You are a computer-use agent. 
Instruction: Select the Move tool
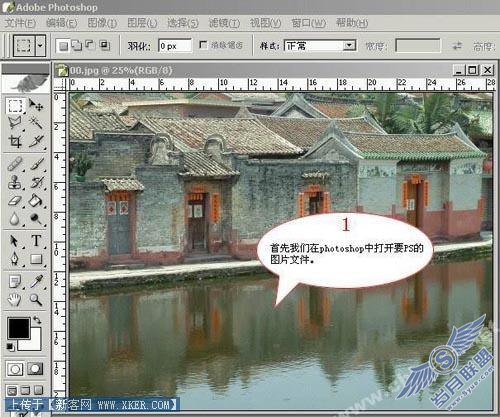(36, 105)
